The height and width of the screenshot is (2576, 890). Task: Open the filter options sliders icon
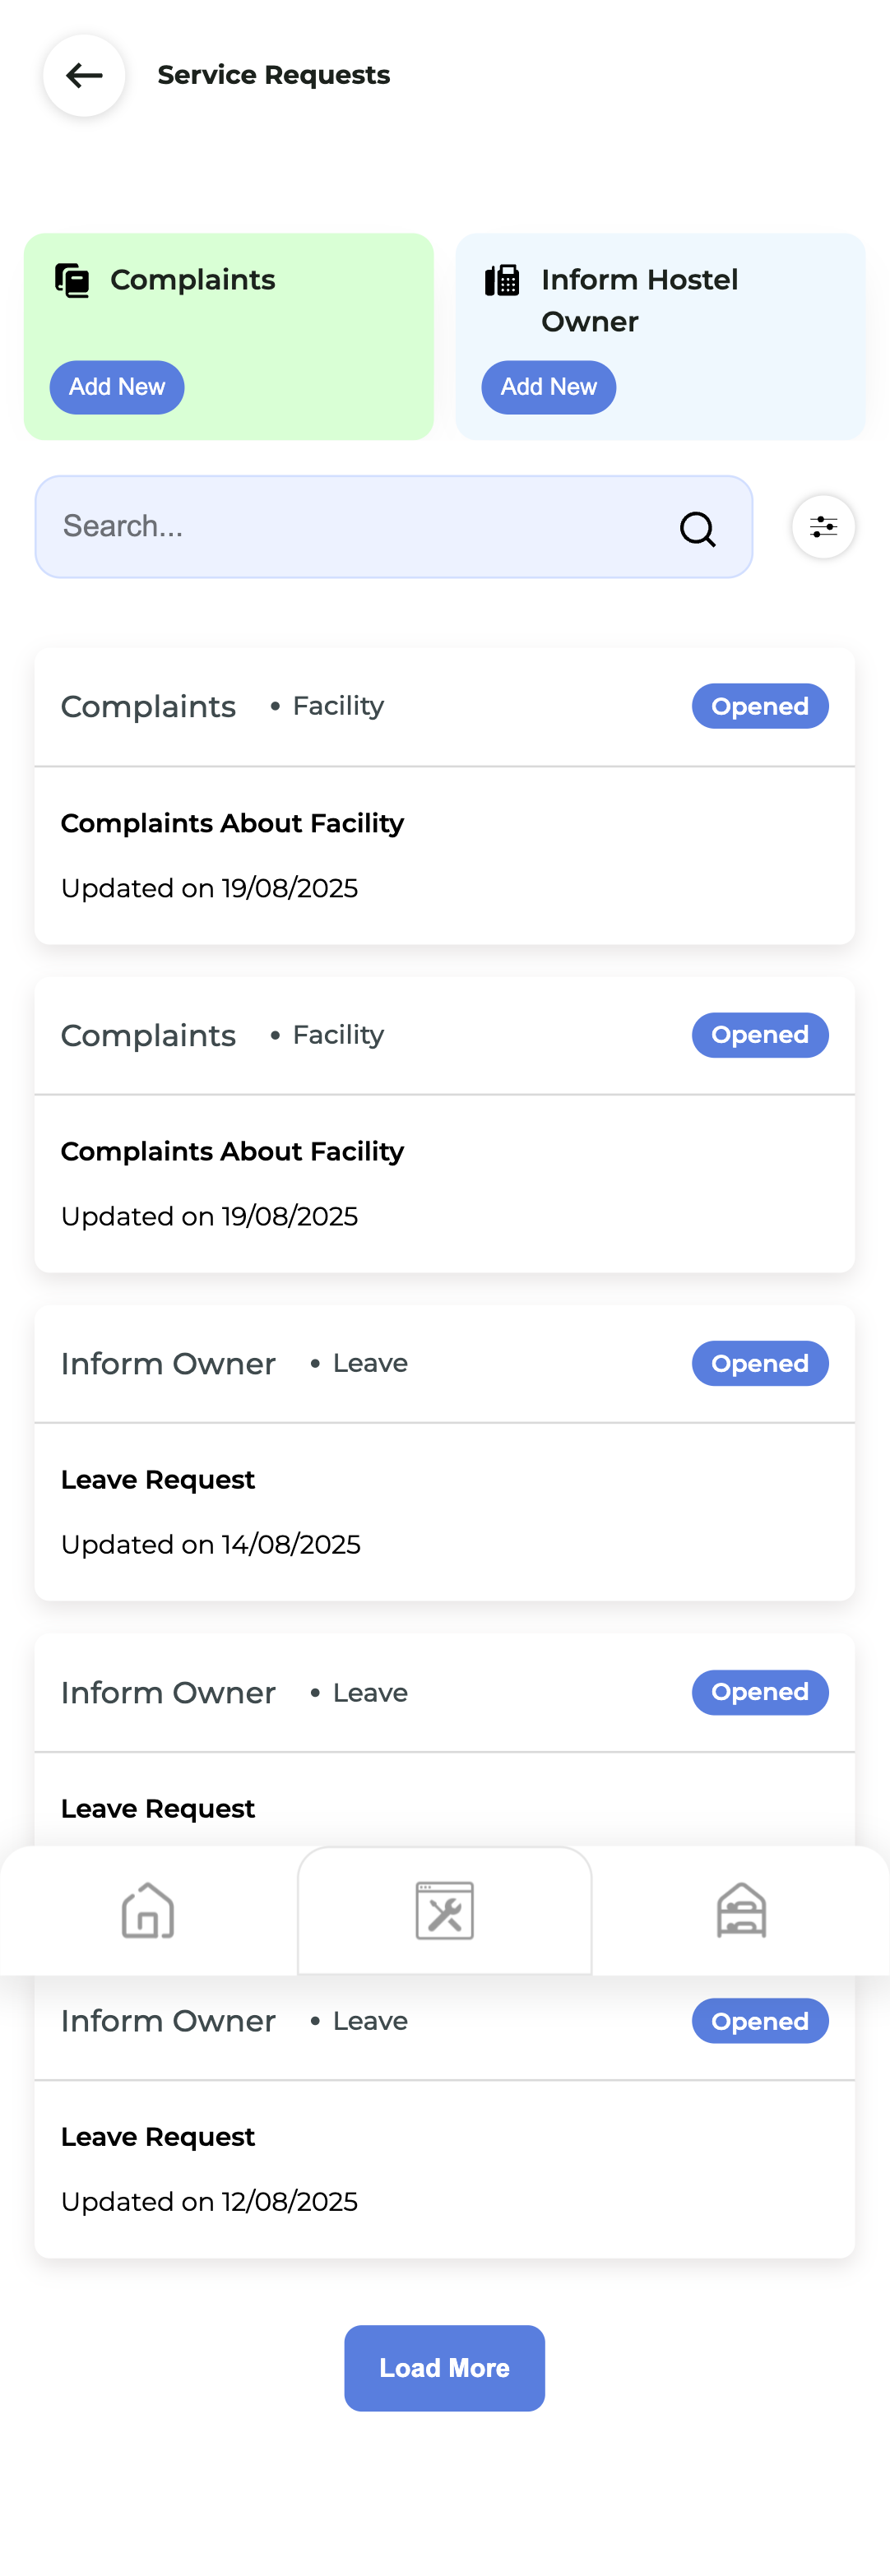click(x=823, y=527)
